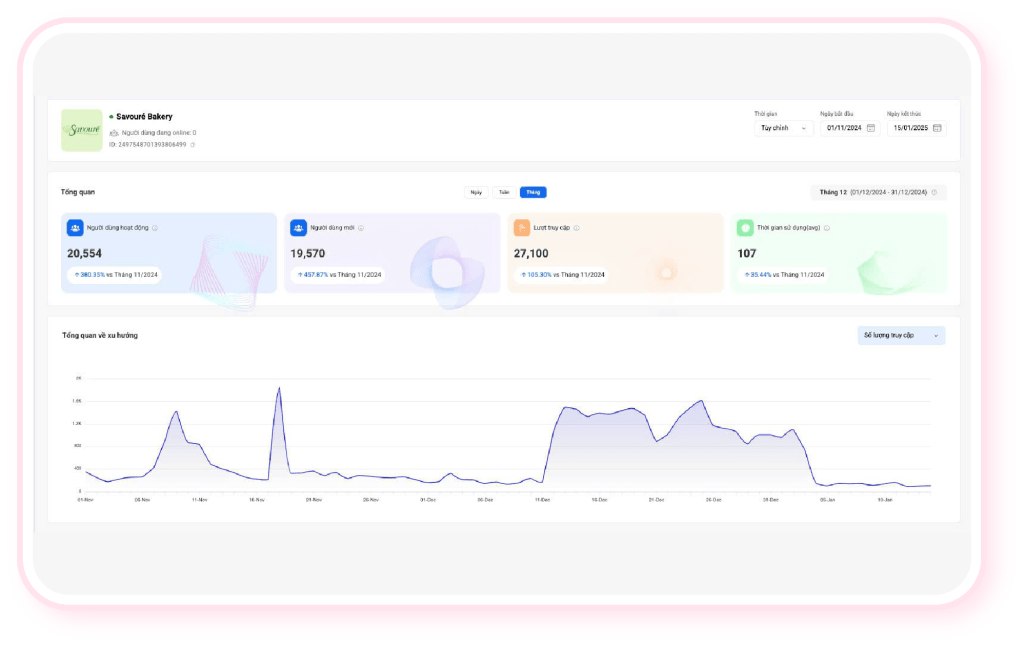Click the Savouré Bakery logo thumbnail
This screenshot has width=1024, height=648.
point(81,130)
